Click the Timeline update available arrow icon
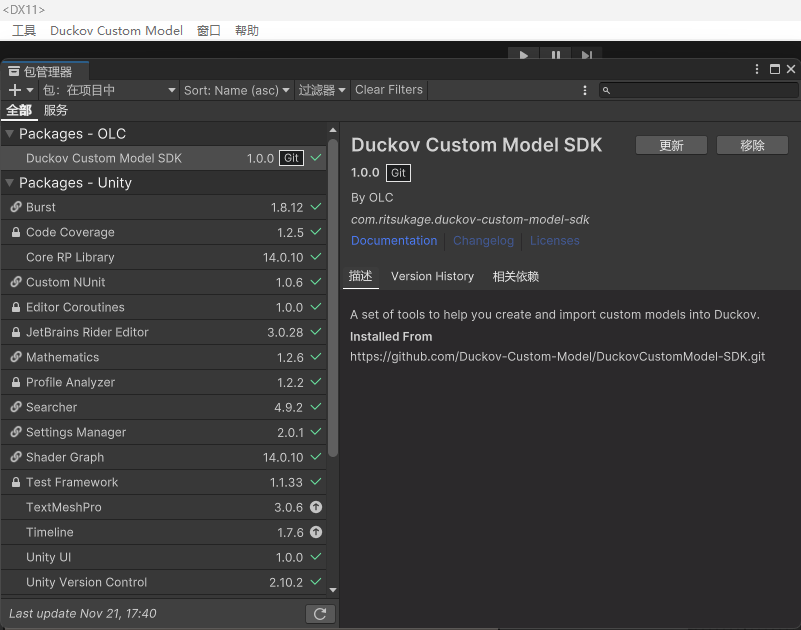The height and width of the screenshot is (630, 801). click(x=316, y=532)
